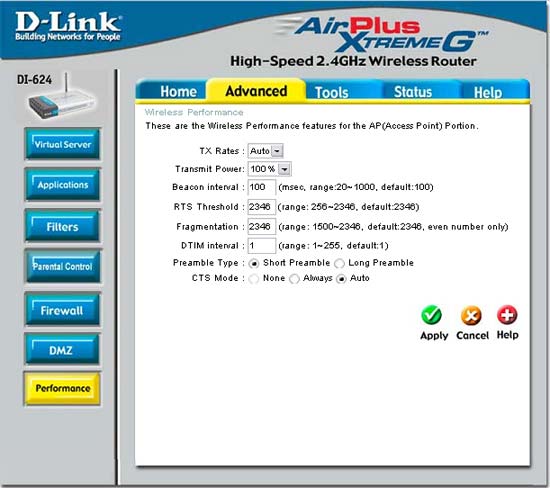Click the Apply text label
Screen dimensions: 550x488
[x=434, y=336]
